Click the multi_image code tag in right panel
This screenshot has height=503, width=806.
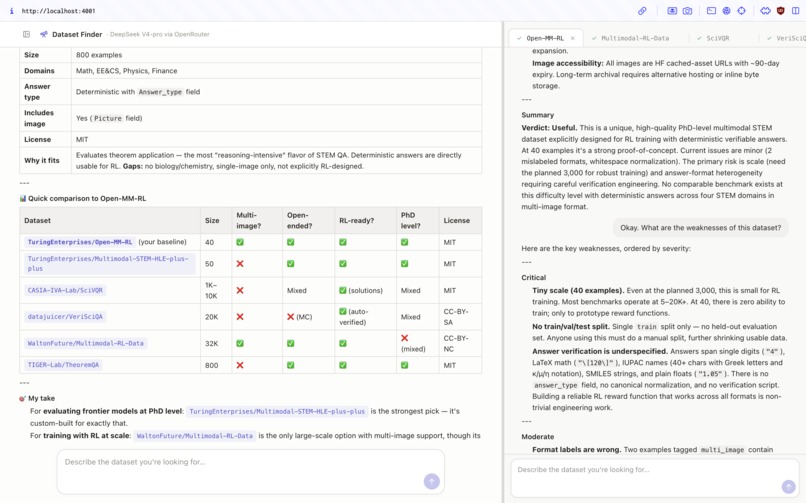(723, 450)
